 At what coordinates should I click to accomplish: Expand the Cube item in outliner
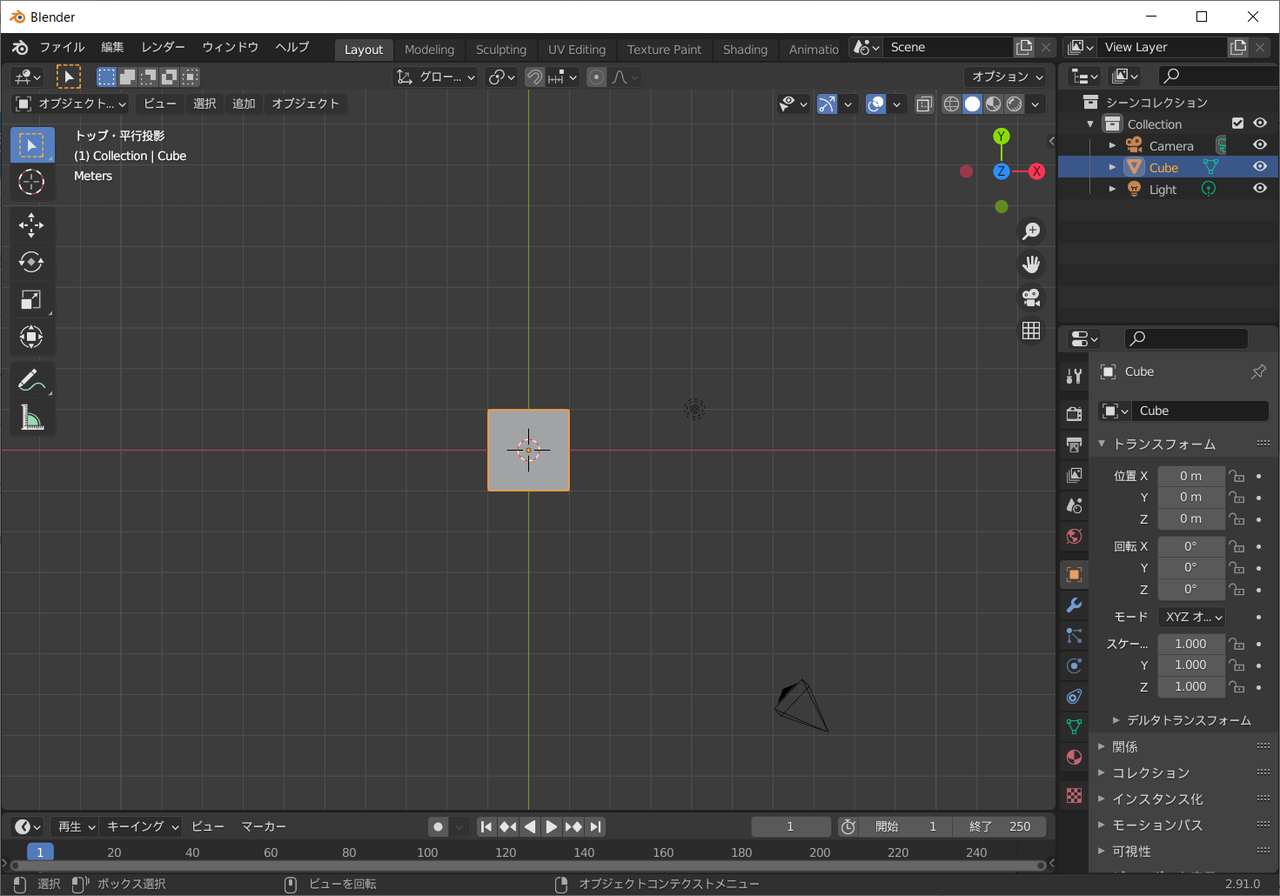(1112, 168)
